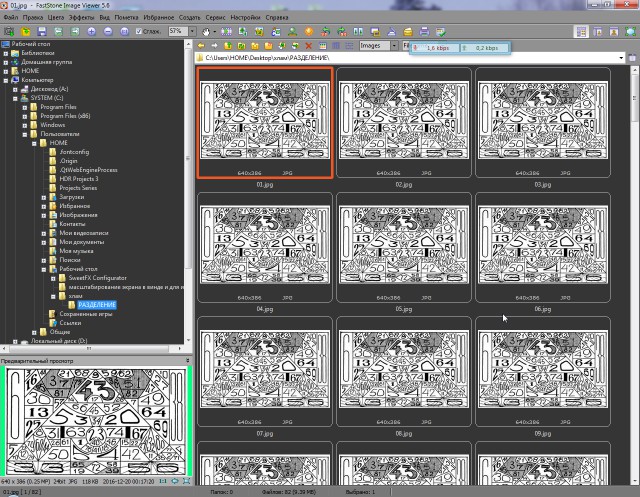
Task: Expand the SweetFX Configurator folder node
Action: point(53,278)
